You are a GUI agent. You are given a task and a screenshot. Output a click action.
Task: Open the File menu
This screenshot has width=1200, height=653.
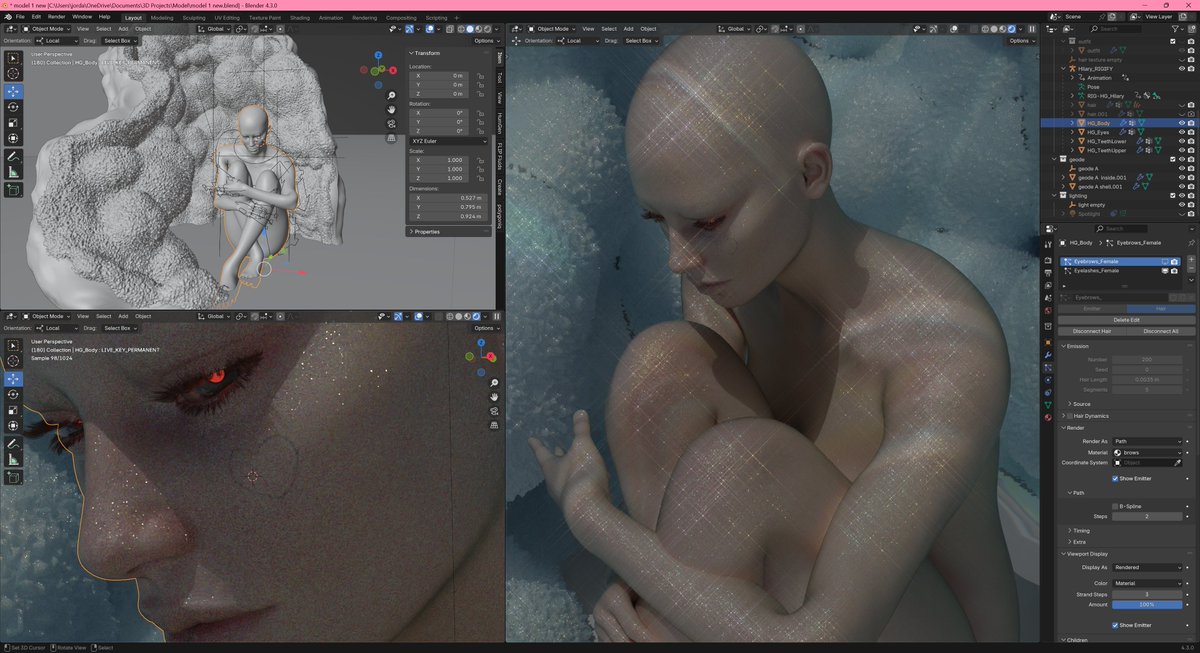point(20,17)
